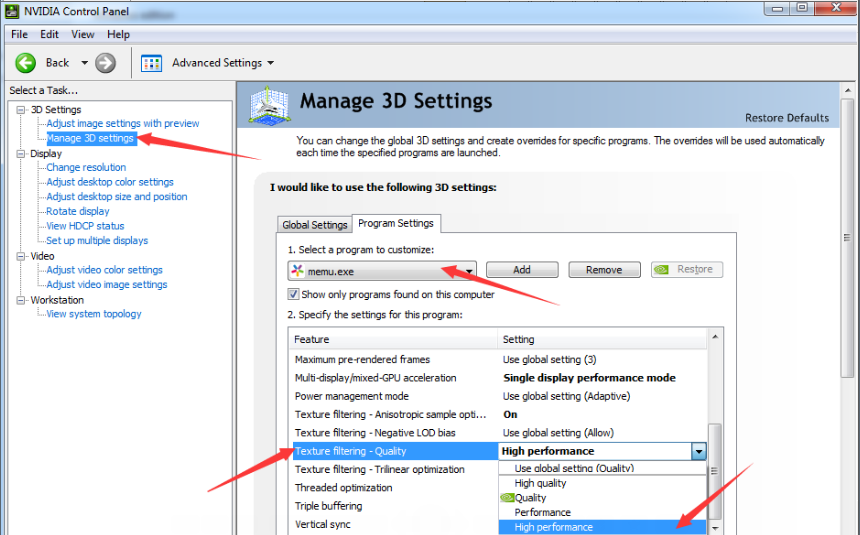The height and width of the screenshot is (535, 860).
Task: Open the Texture filtering Quality dropdown arrow
Action: (x=698, y=451)
